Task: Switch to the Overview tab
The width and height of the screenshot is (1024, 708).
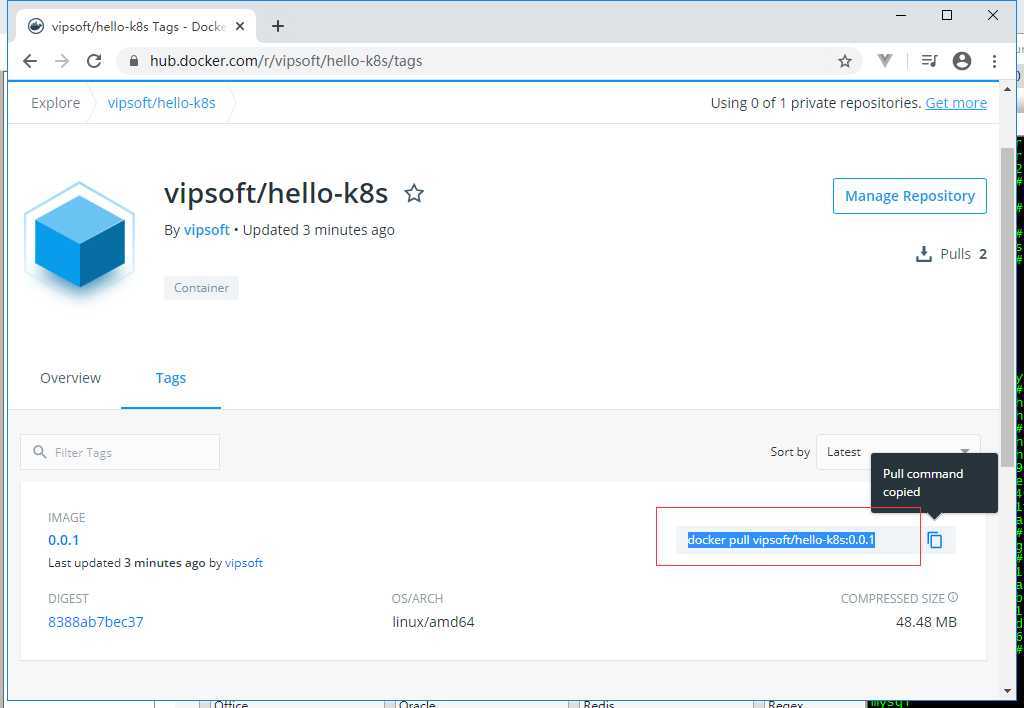Action: 71,378
